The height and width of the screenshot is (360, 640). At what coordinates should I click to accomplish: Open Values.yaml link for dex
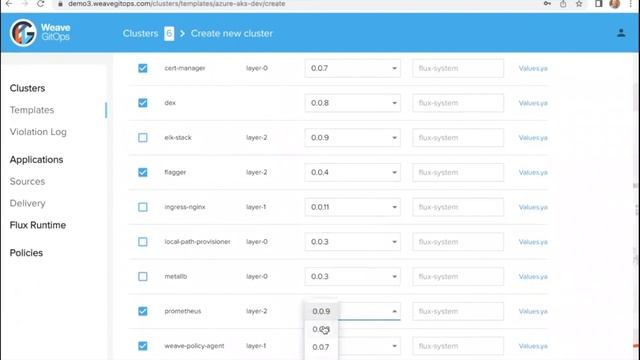pos(533,103)
